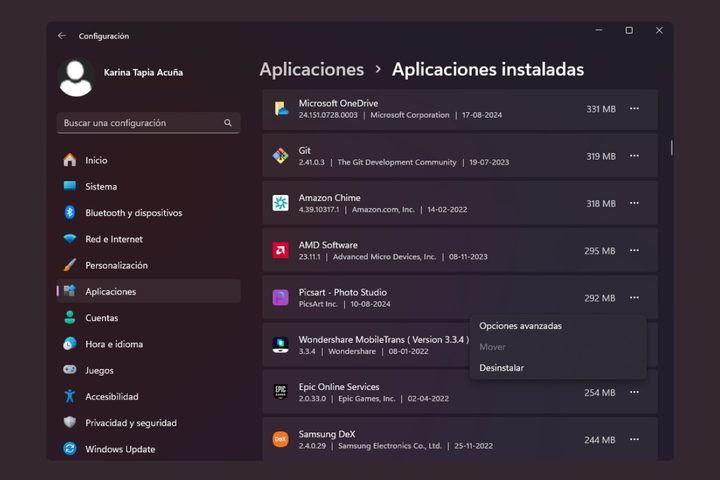This screenshot has height=480, width=720.
Task: Click the Personalización brush icon
Action: tap(70, 265)
